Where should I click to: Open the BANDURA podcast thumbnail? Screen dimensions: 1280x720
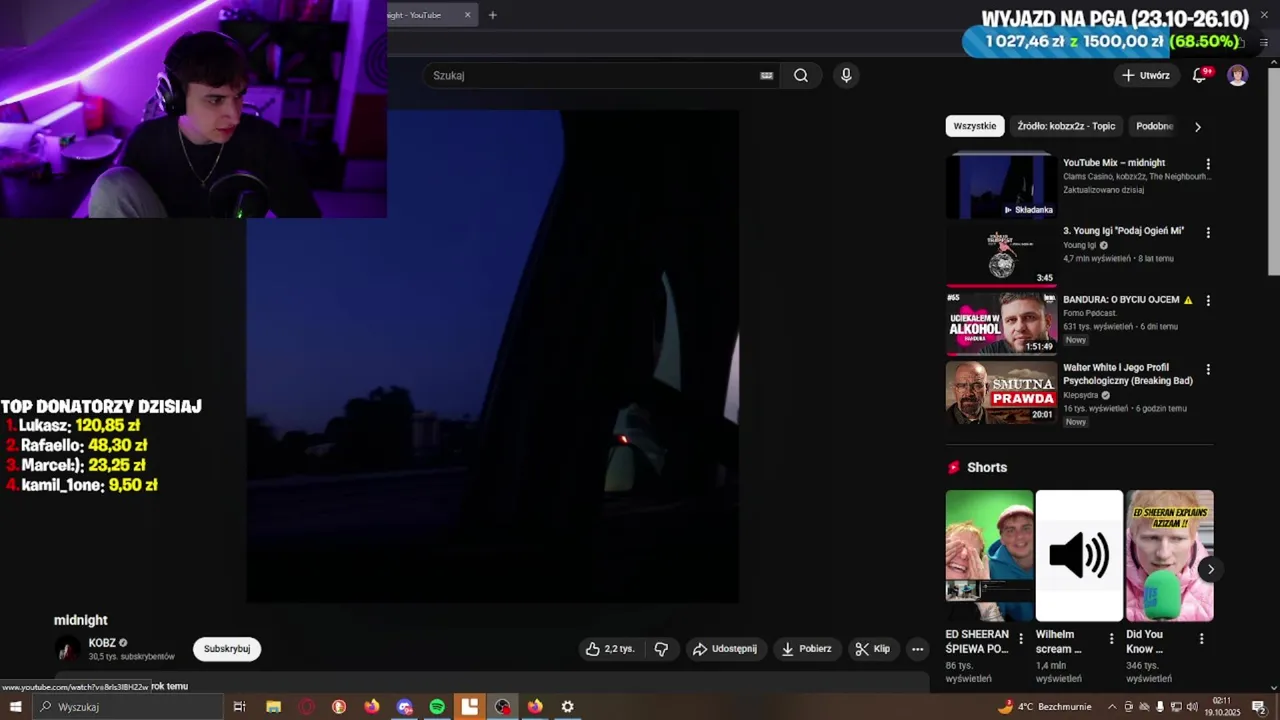[1001, 323]
